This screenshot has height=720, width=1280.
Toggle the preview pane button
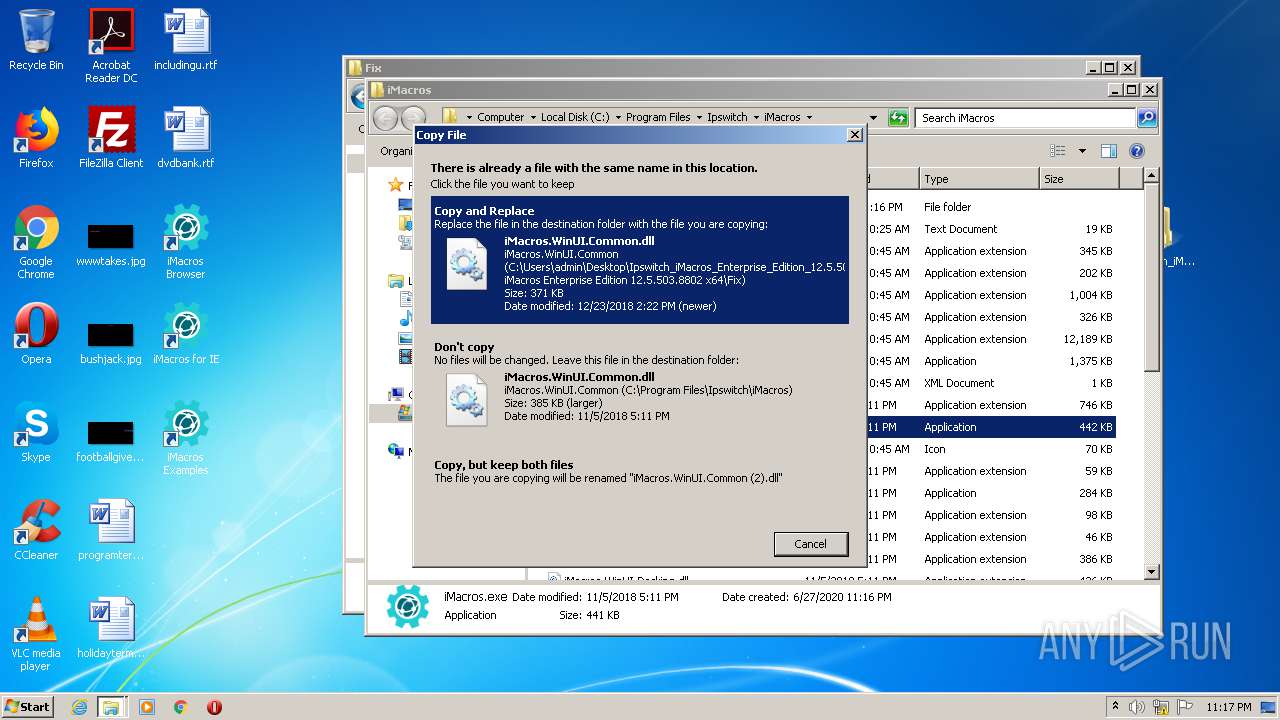pyautogui.click(x=1108, y=152)
